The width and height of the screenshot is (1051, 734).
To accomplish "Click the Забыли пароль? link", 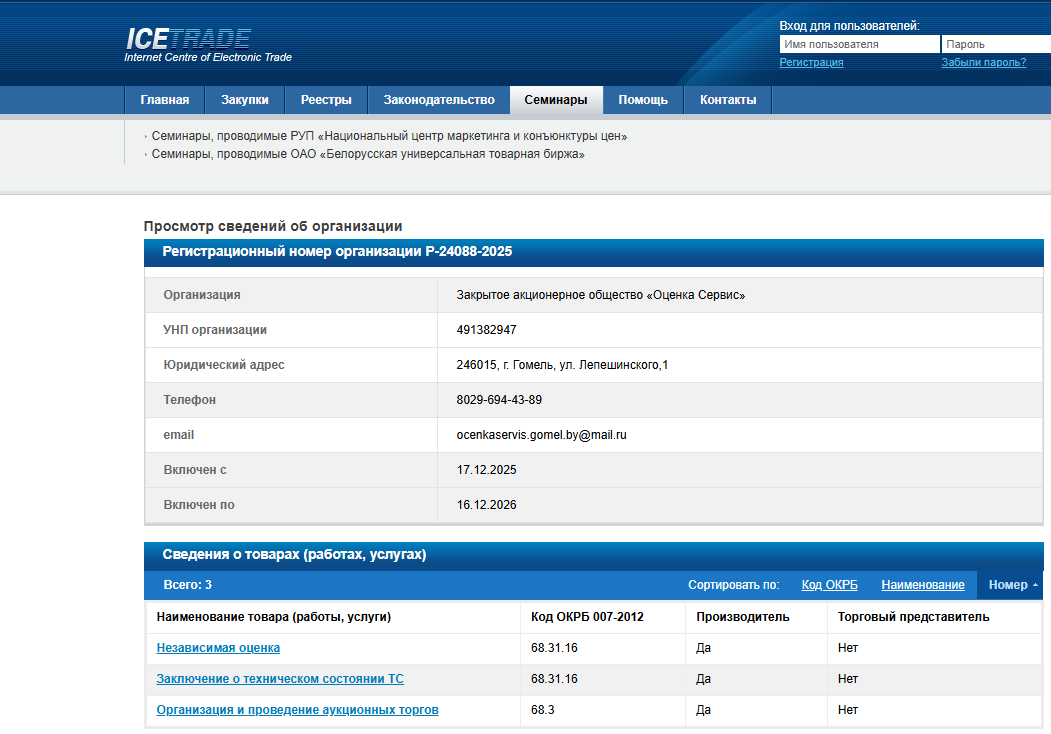I will point(983,62).
